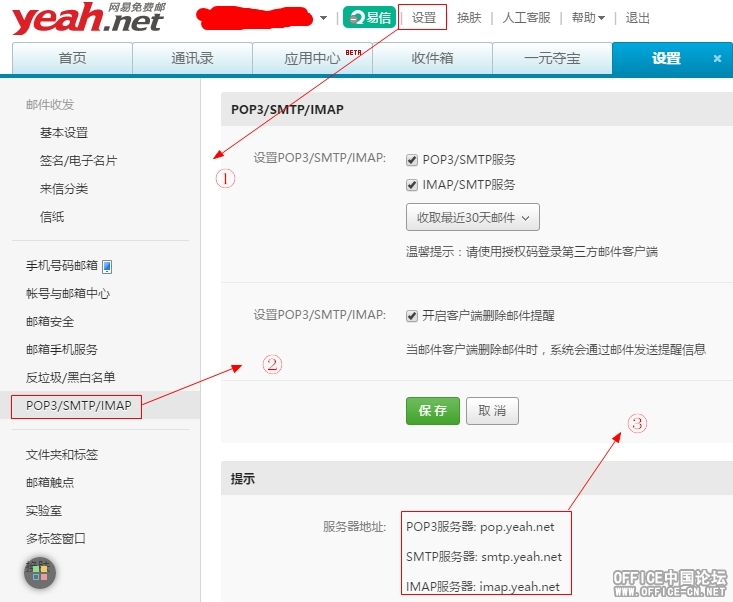Image resolution: width=733 pixels, height=602 pixels.
Task: Click the 邮件收发 section heading
Action: click(50, 105)
